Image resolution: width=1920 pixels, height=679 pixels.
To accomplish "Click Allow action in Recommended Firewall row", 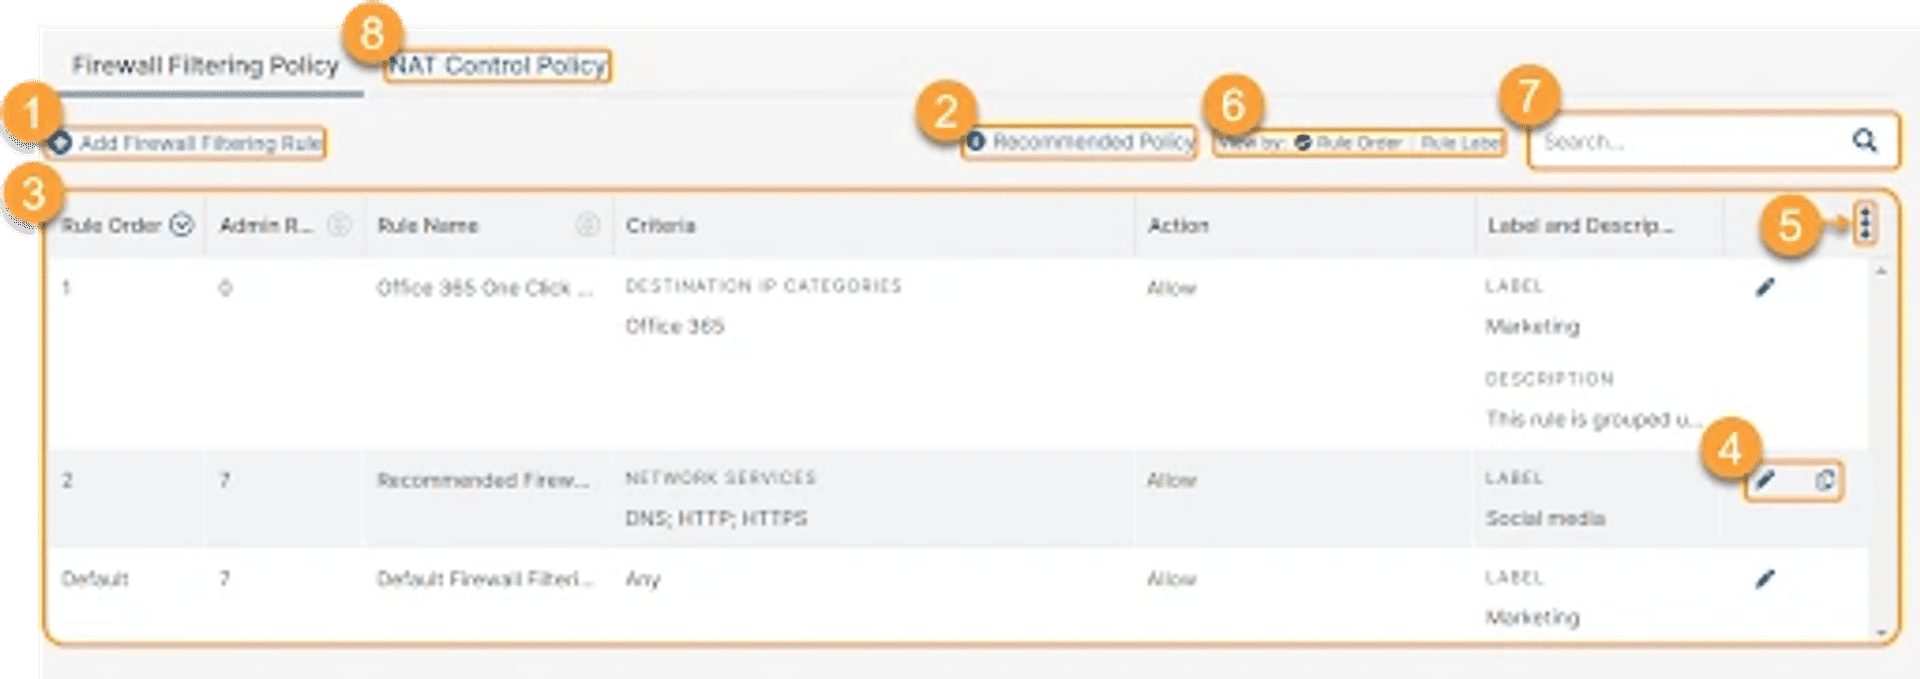I will click(x=1171, y=480).
